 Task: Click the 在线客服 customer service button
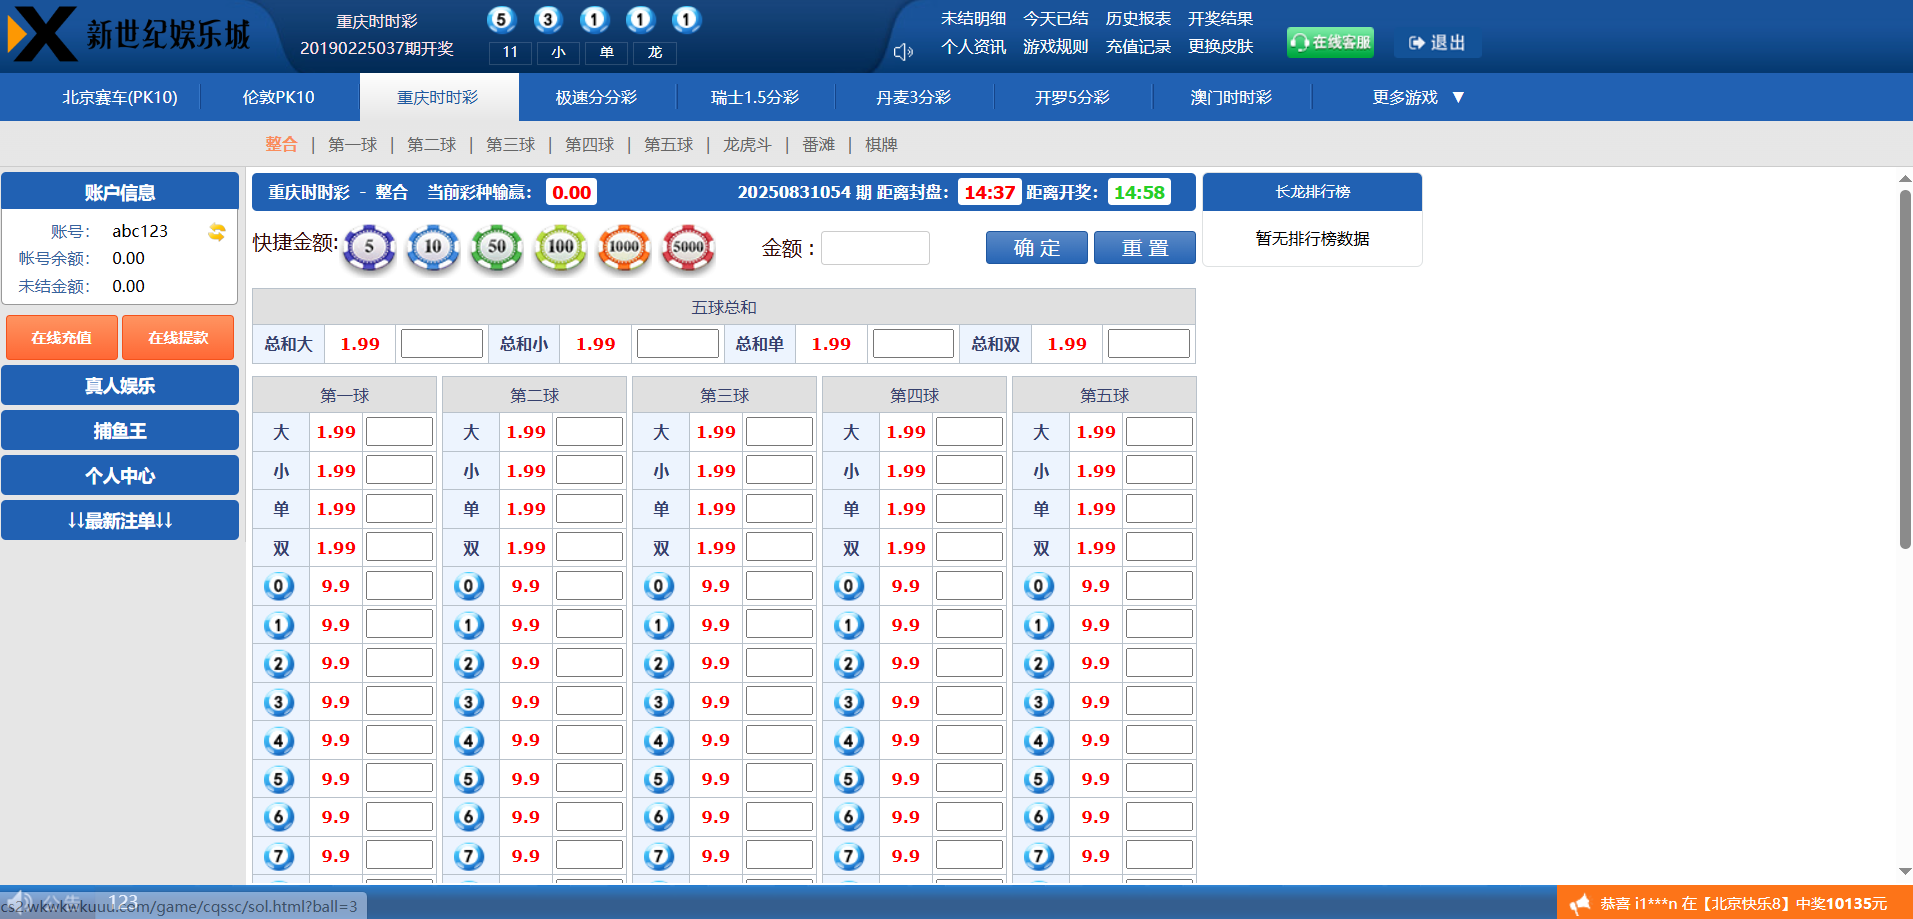(1330, 42)
